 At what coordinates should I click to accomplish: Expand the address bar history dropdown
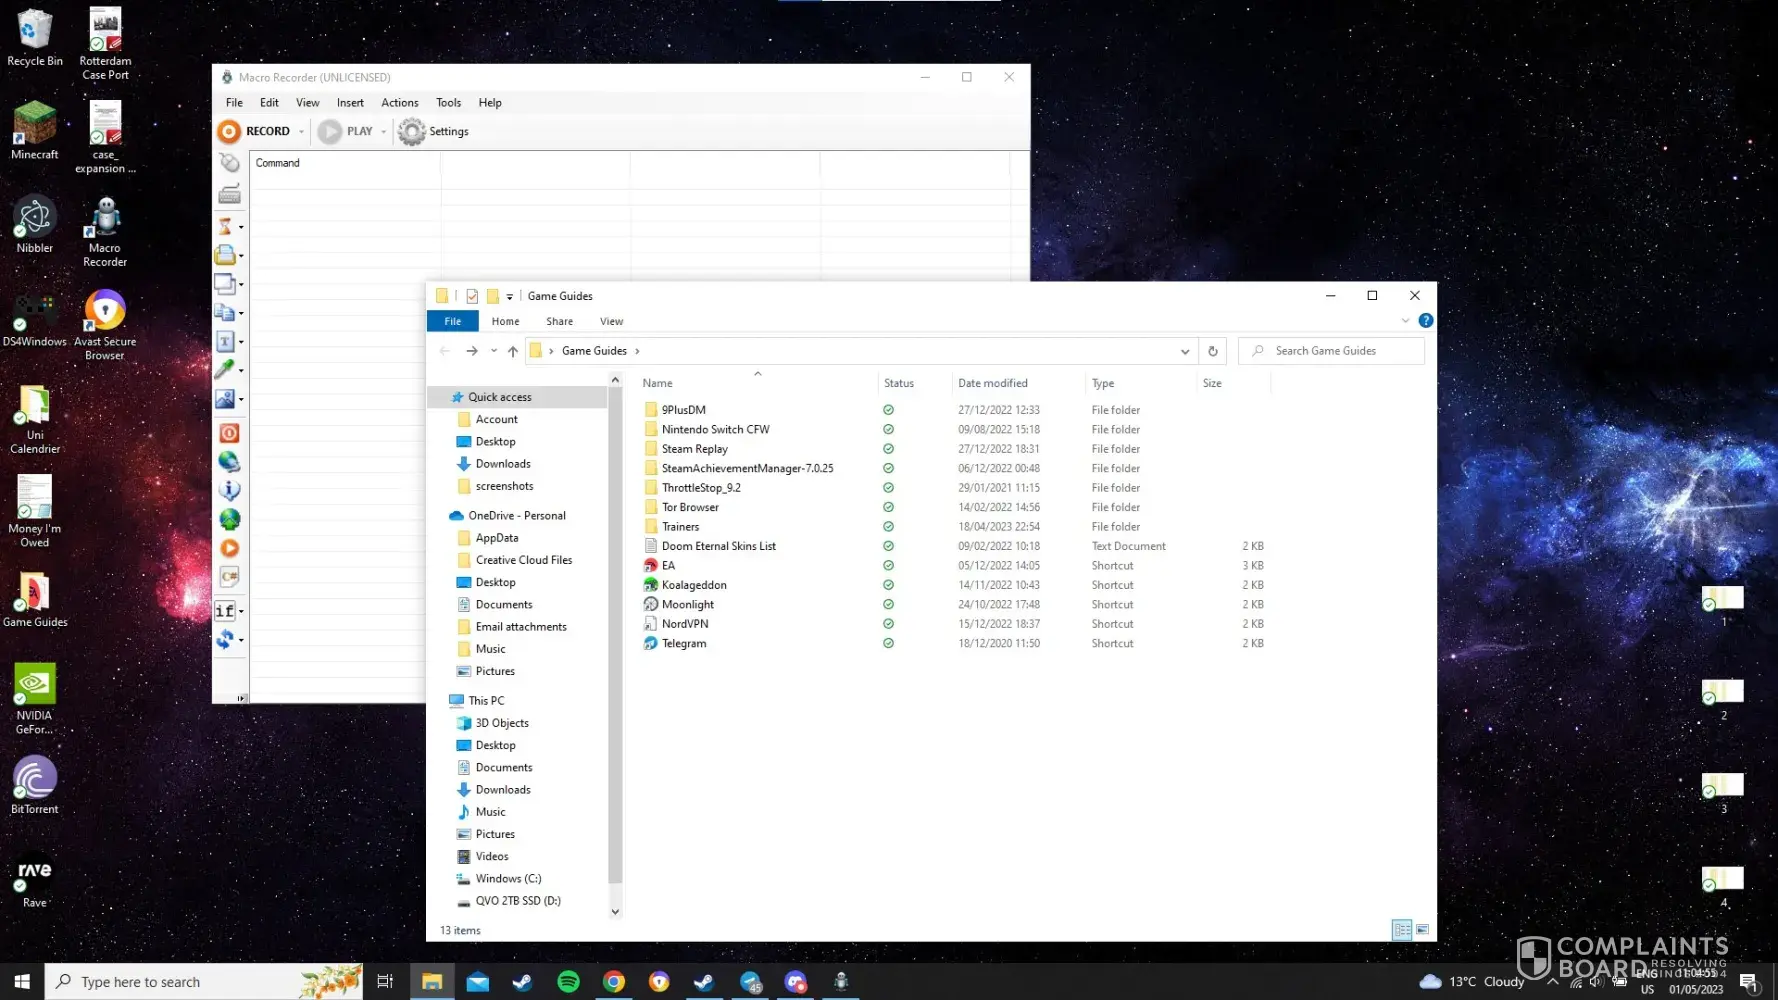(1184, 351)
